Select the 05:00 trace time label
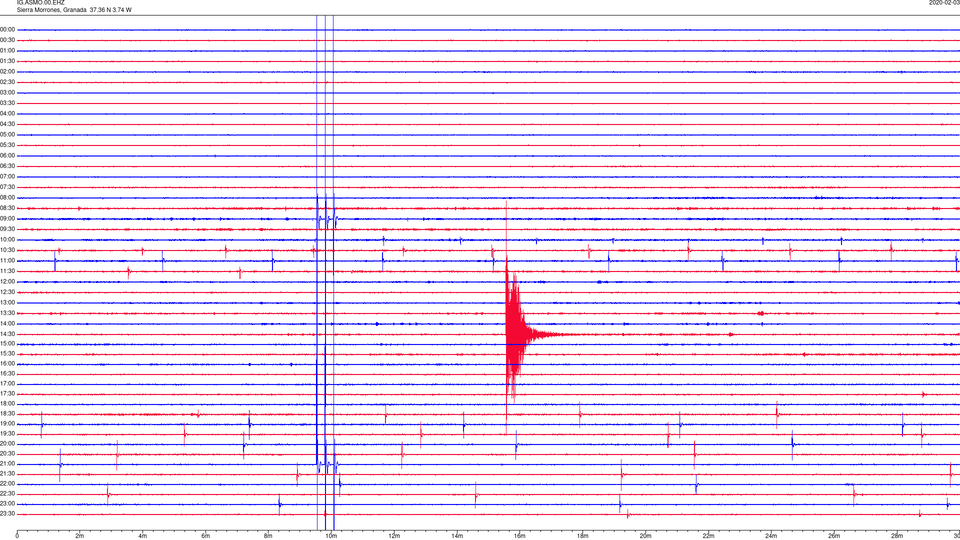960x540 pixels. 7,134
